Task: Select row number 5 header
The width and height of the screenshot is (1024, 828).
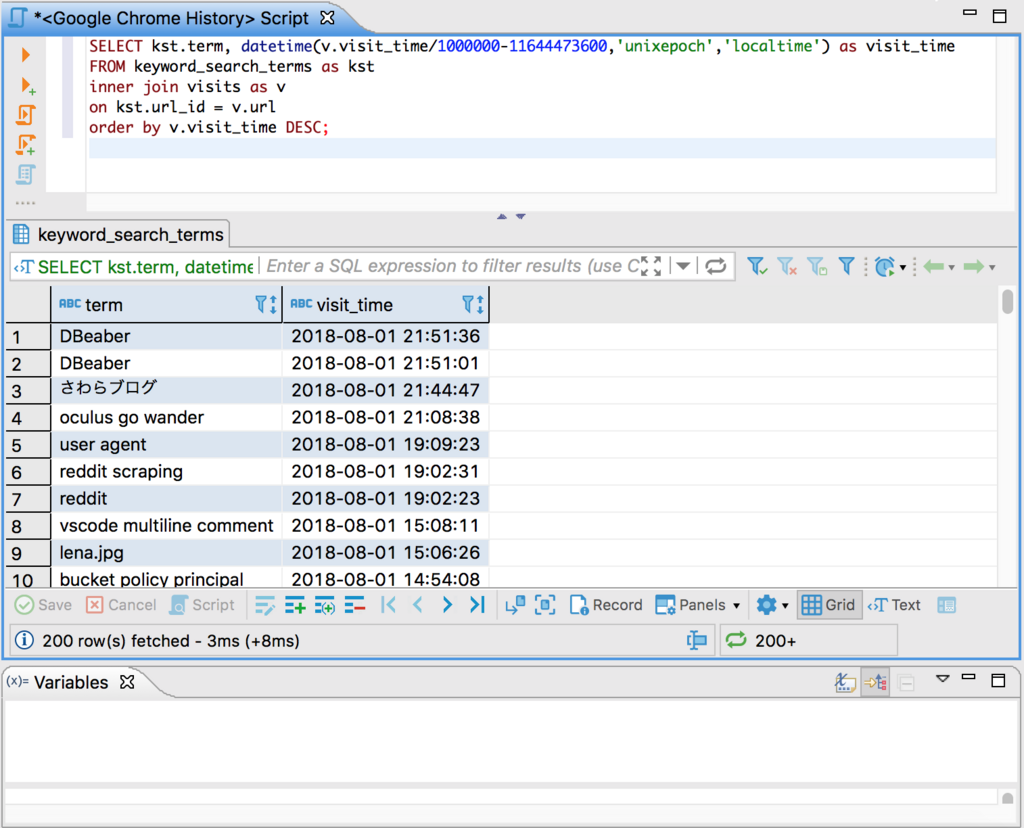Action: [x=28, y=445]
